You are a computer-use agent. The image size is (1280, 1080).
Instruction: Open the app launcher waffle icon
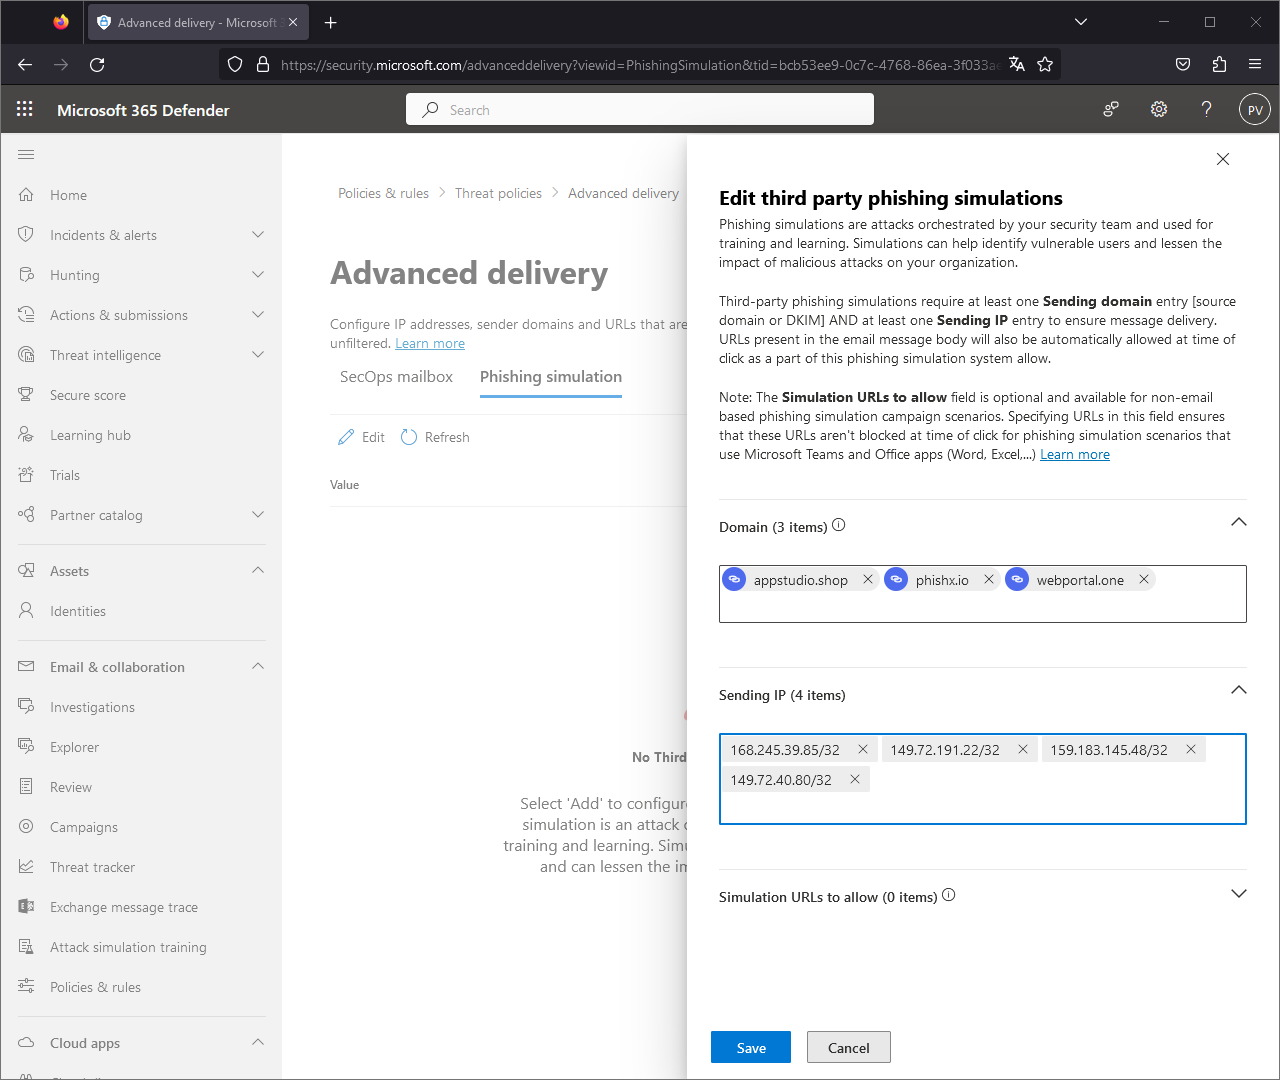point(25,109)
